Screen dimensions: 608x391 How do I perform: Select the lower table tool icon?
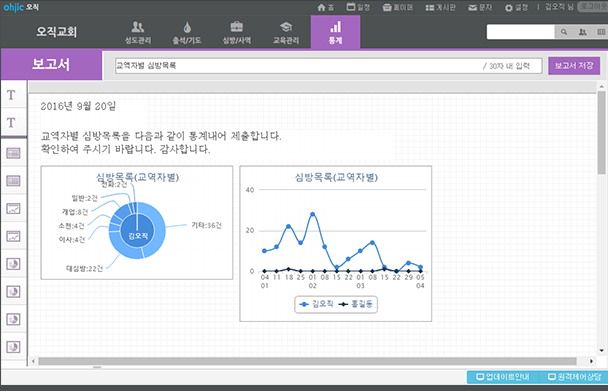[x=13, y=181]
